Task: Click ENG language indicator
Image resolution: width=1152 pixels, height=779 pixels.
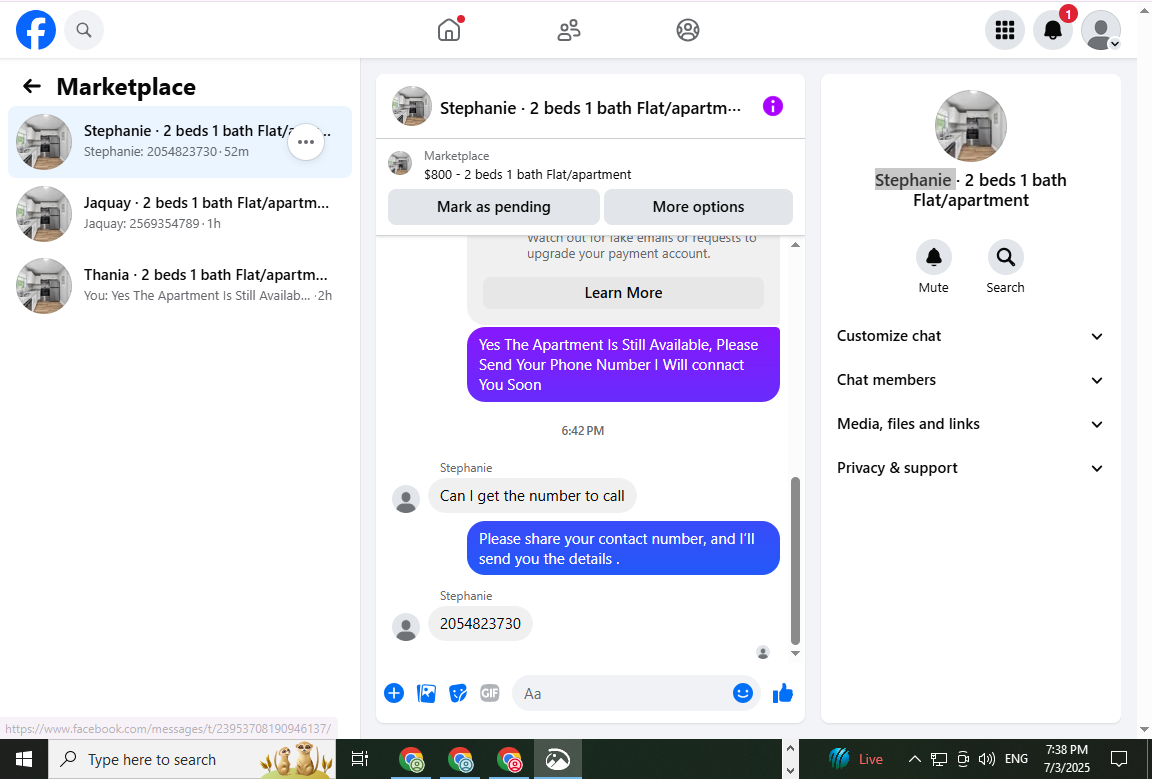Action: pyautogui.click(x=1016, y=759)
